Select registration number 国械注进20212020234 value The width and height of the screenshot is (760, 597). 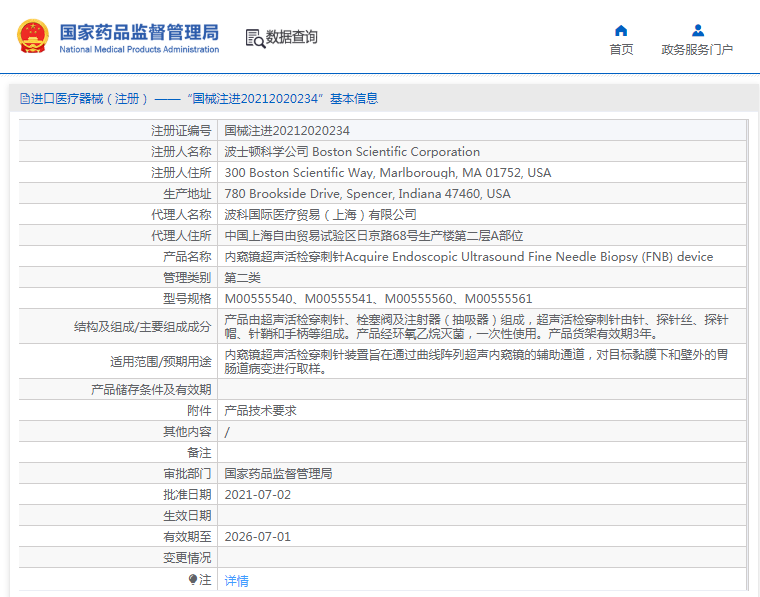click(287, 131)
